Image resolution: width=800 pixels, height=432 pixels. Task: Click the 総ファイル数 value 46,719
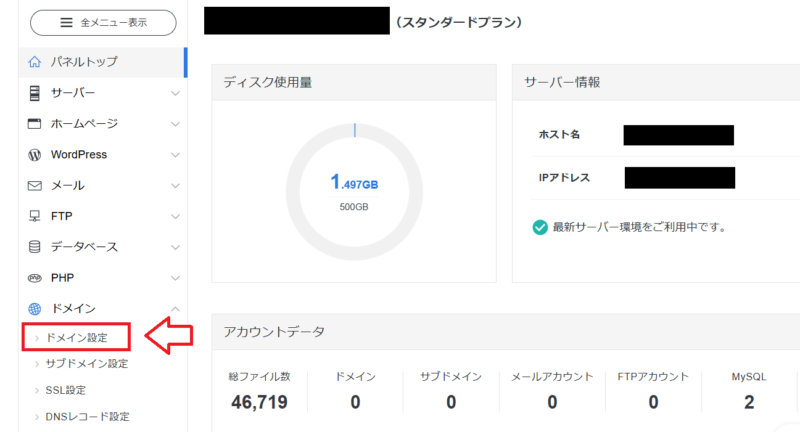[259, 402]
